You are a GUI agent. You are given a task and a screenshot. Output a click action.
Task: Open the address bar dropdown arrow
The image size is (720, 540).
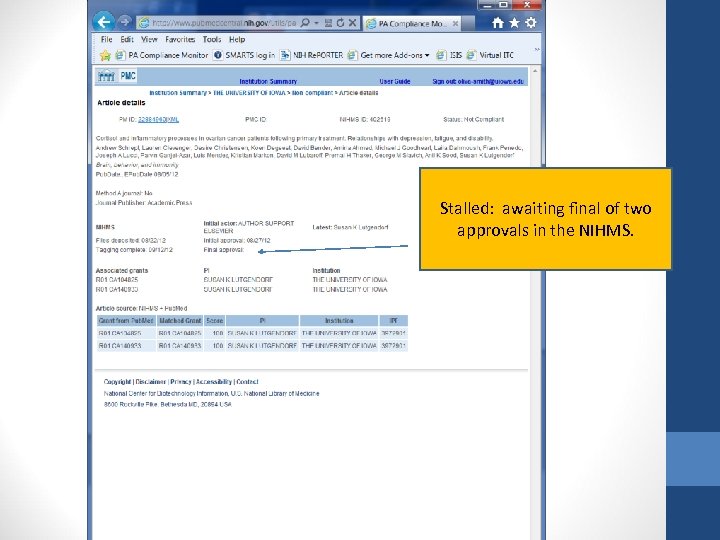click(316, 22)
